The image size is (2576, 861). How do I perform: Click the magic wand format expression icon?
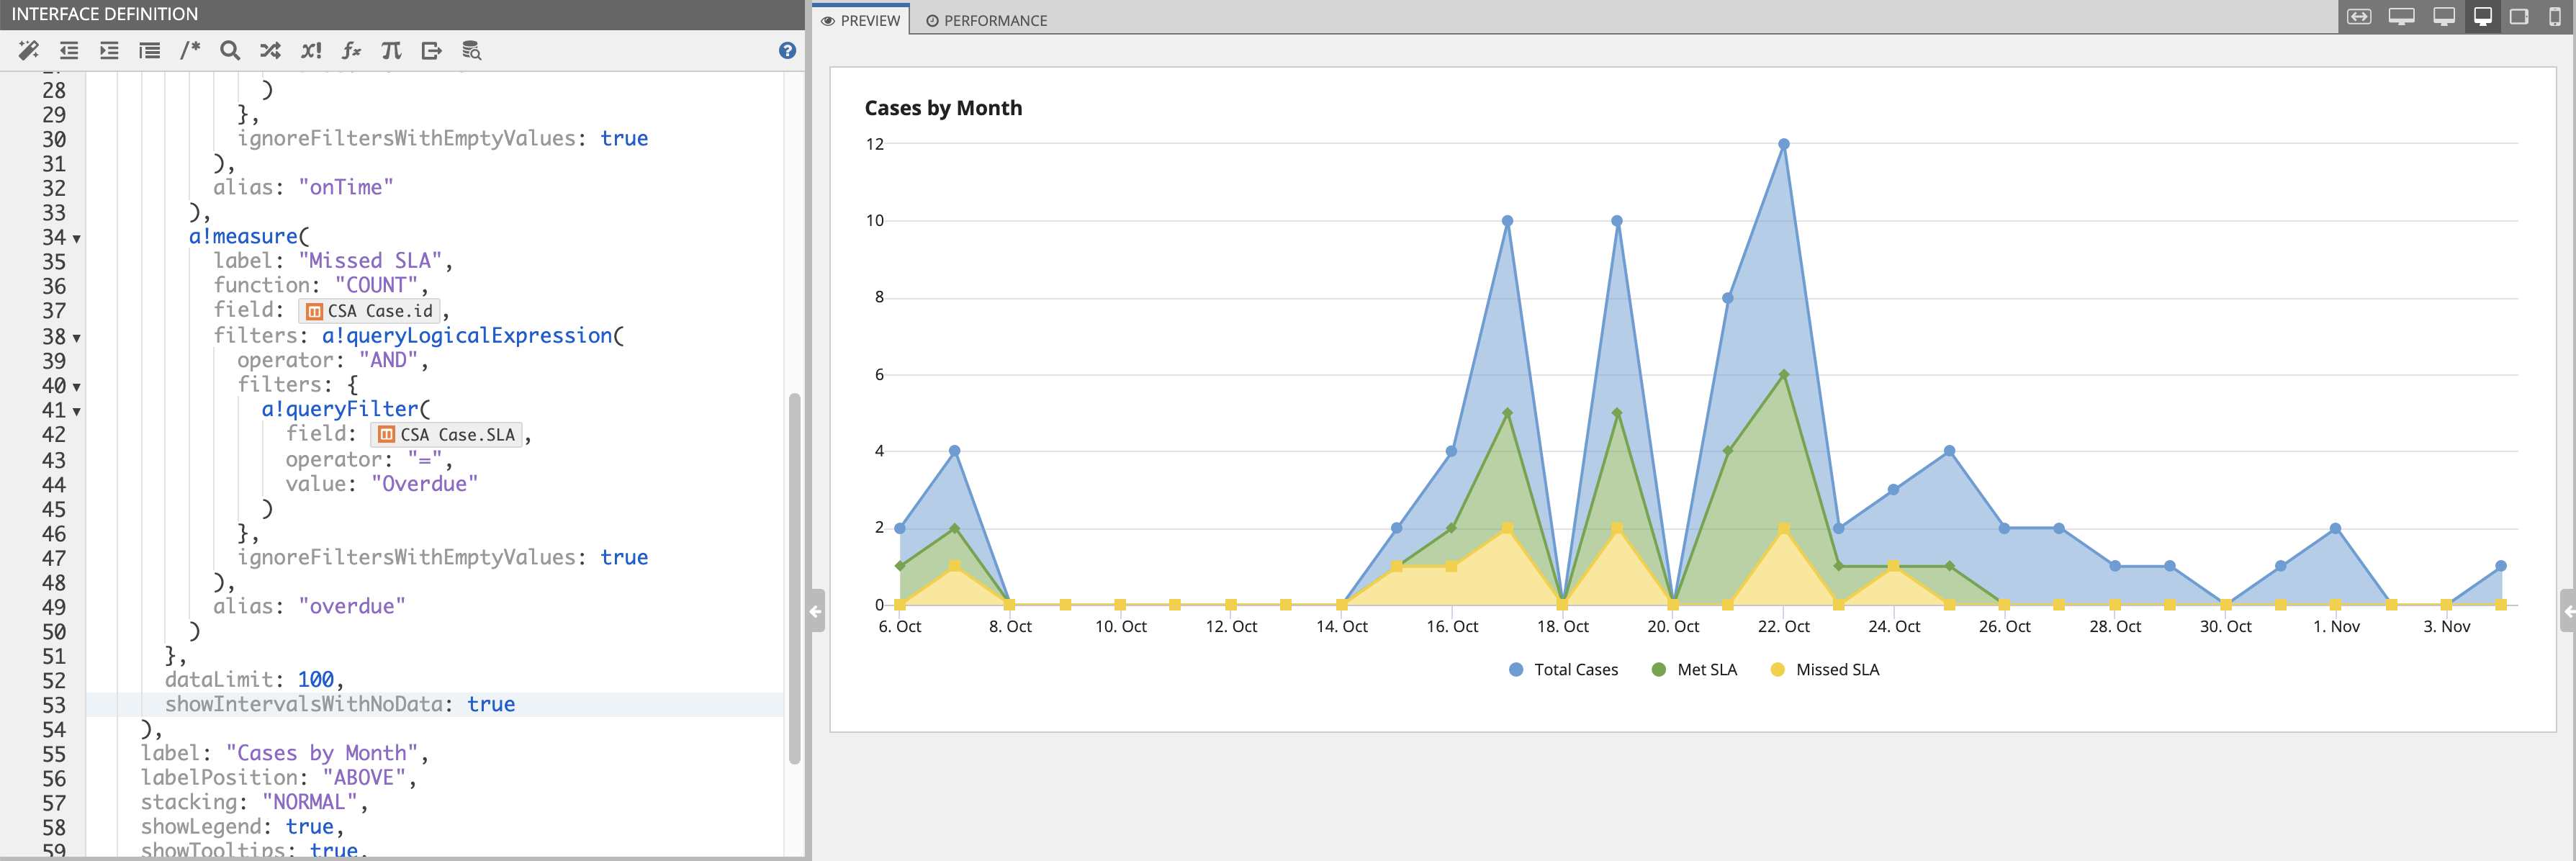pyautogui.click(x=28, y=50)
